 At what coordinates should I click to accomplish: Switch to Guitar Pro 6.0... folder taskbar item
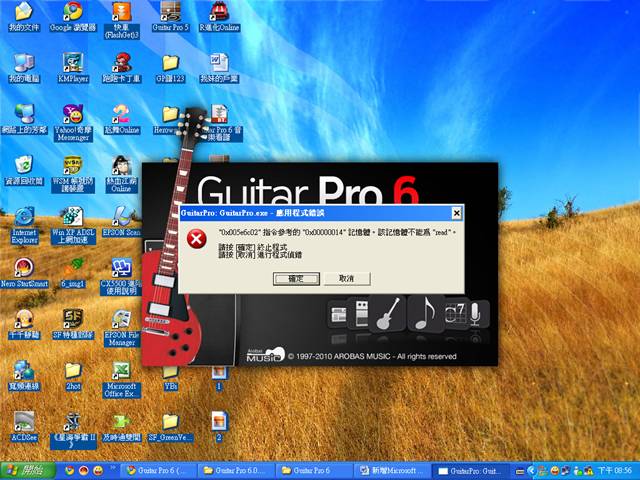coord(237,471)
